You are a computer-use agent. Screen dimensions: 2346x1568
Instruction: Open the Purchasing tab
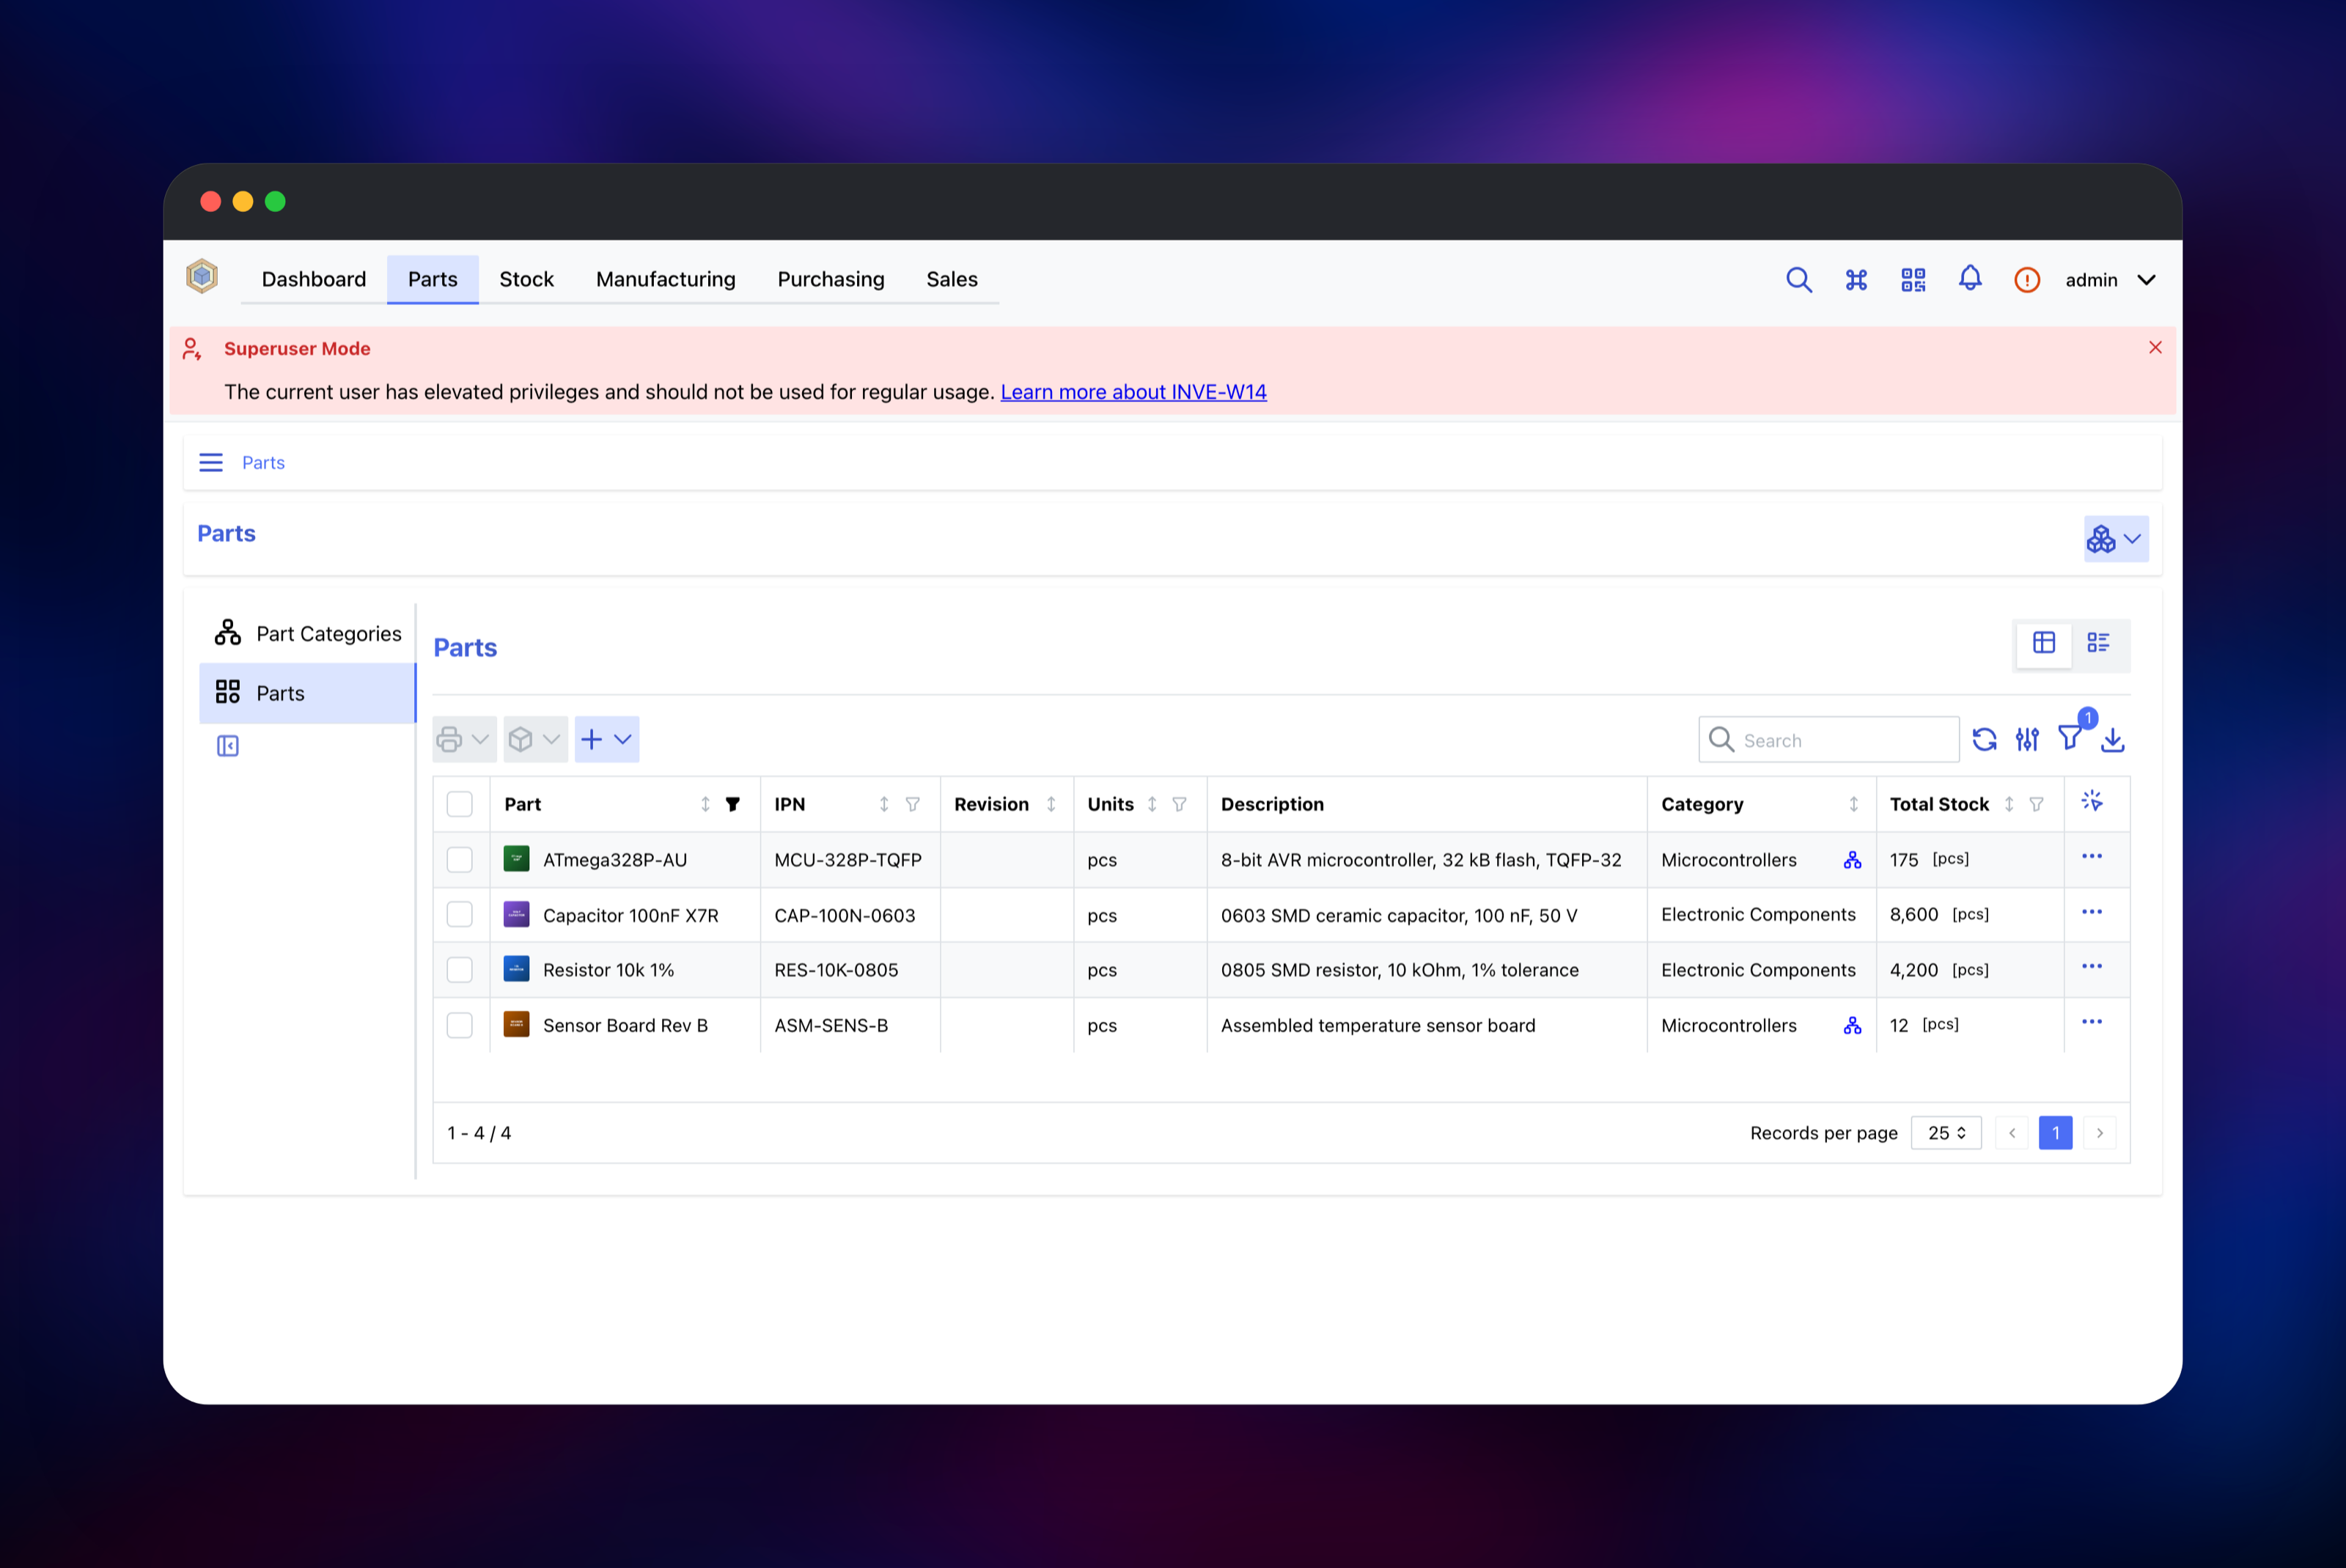(x=831, y=279)
